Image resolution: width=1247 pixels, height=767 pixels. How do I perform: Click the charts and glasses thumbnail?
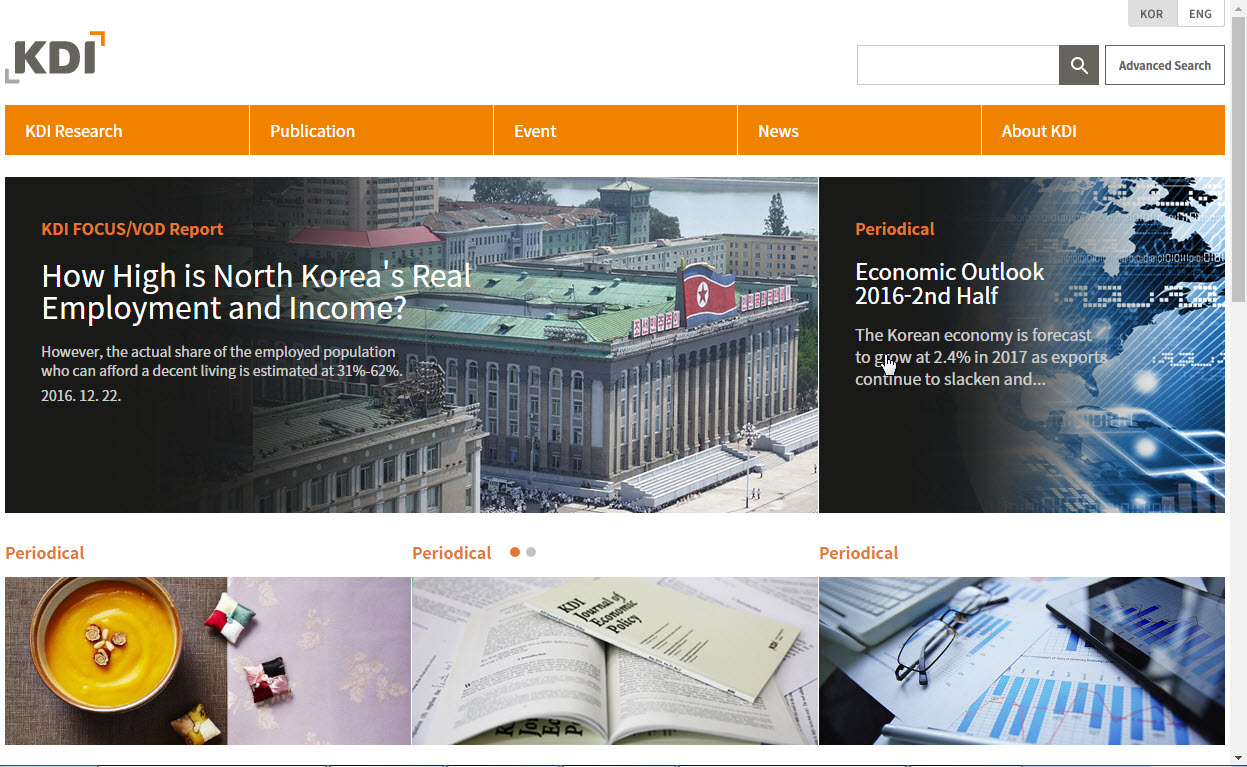(x=1021, y=660)
